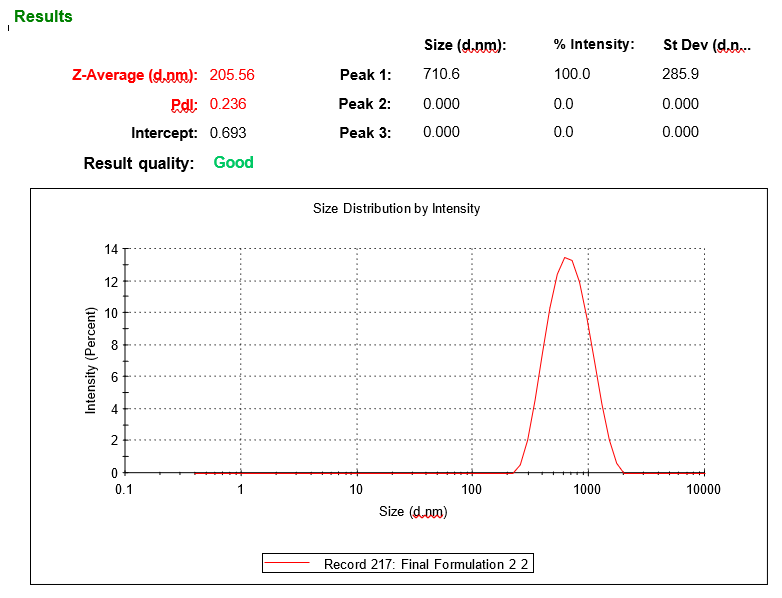Click the Peak 1 row label
Image resolution: width=782 pixels, height=598 pixels.
click(x=365, y=75)
